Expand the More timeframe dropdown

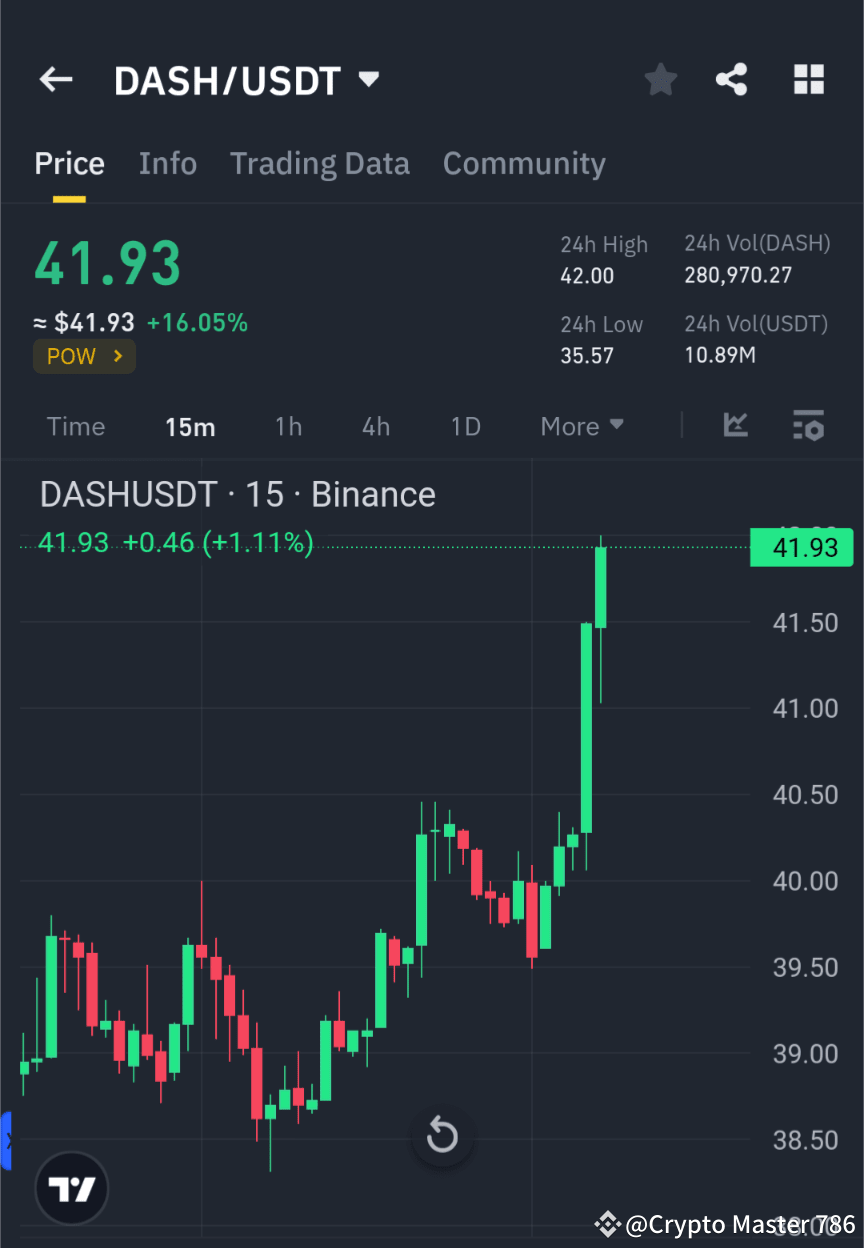pos(581,426)
